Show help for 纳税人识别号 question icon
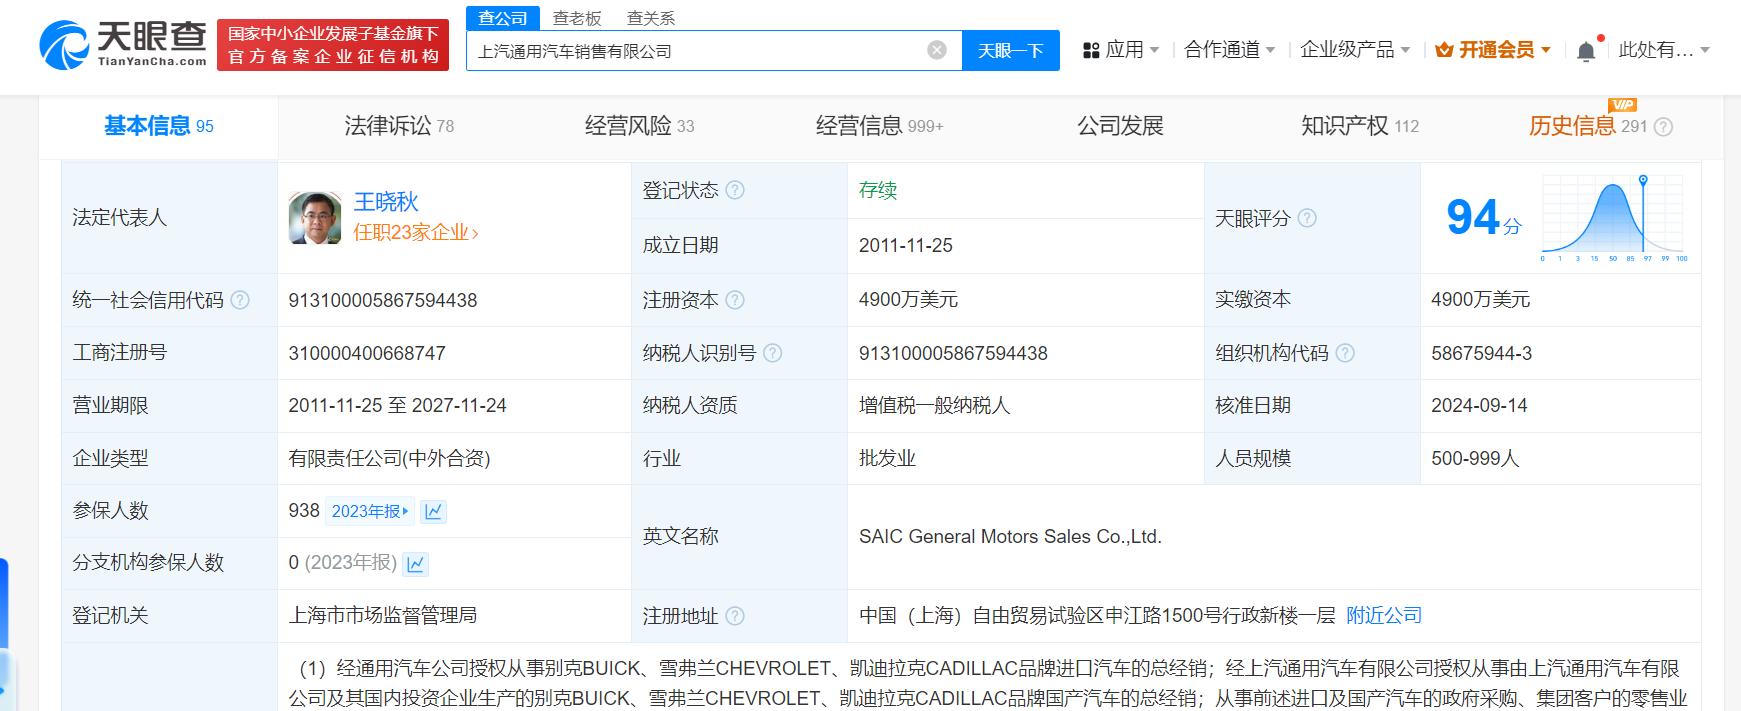This screenshot has width=1741, height=711. coord(772,353)
